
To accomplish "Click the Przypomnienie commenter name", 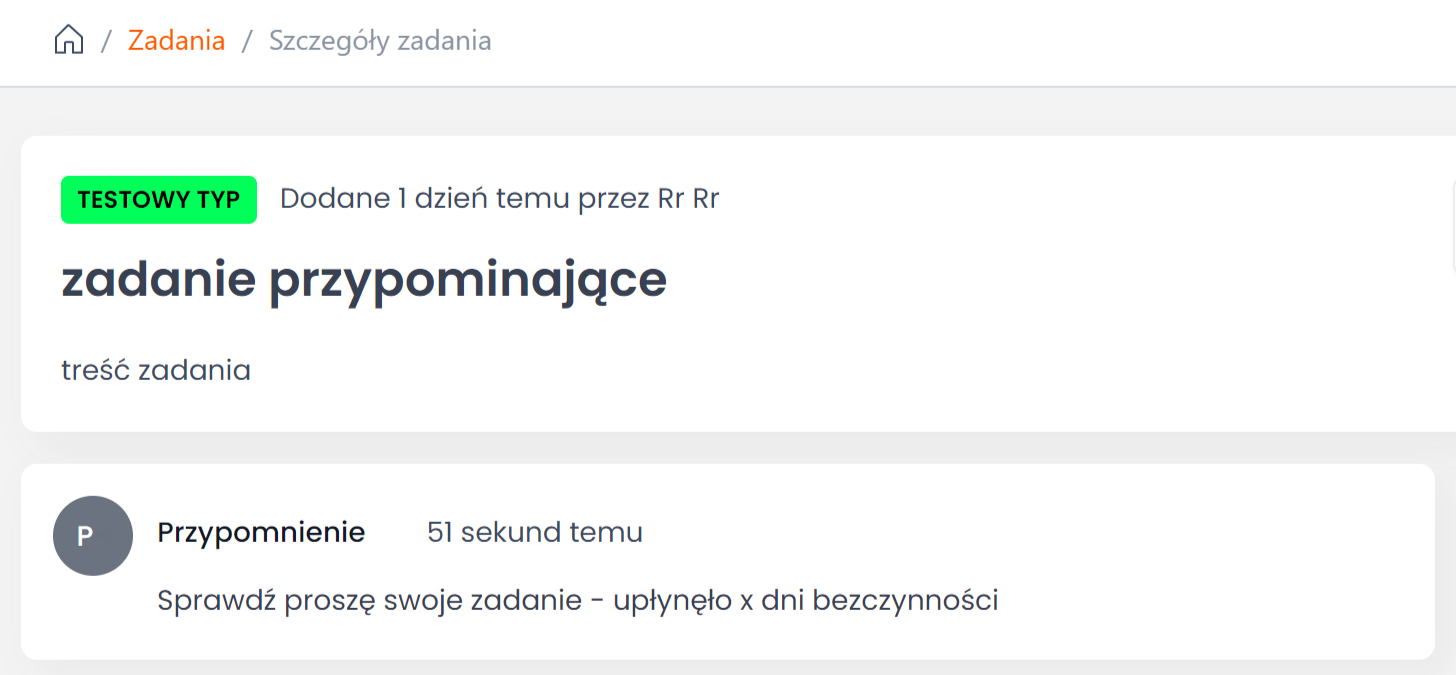I will (261, 533).
